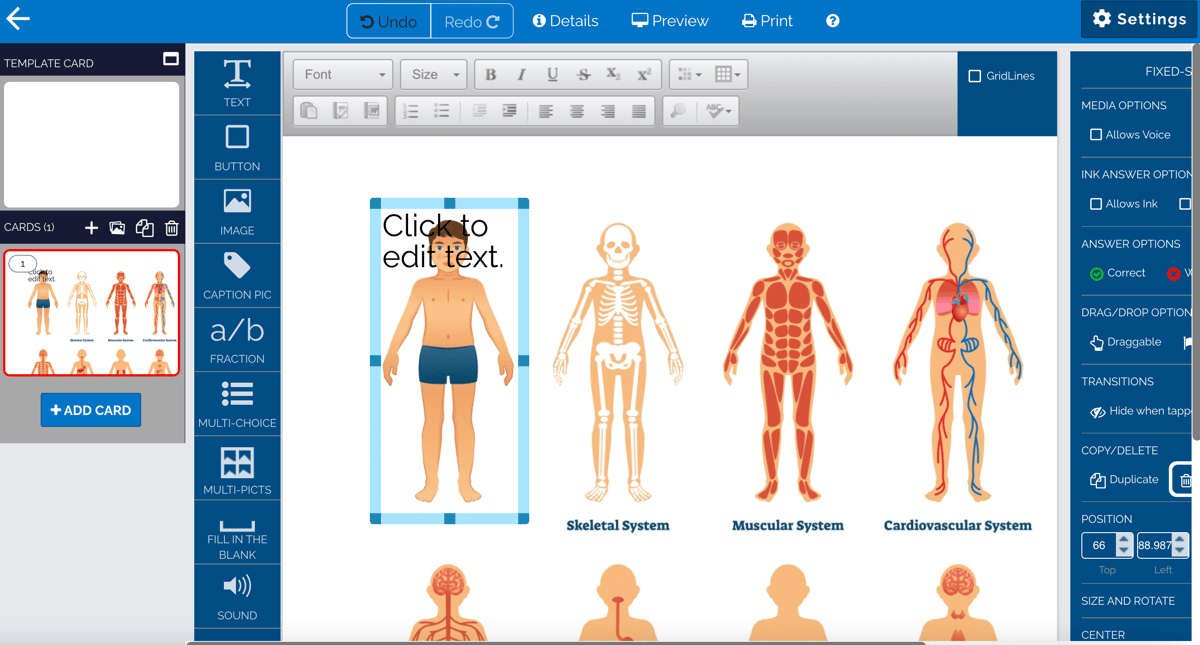The image size is (1200, 645).
Task: Delete card using trash icon in Cards header
Action: 171,228
